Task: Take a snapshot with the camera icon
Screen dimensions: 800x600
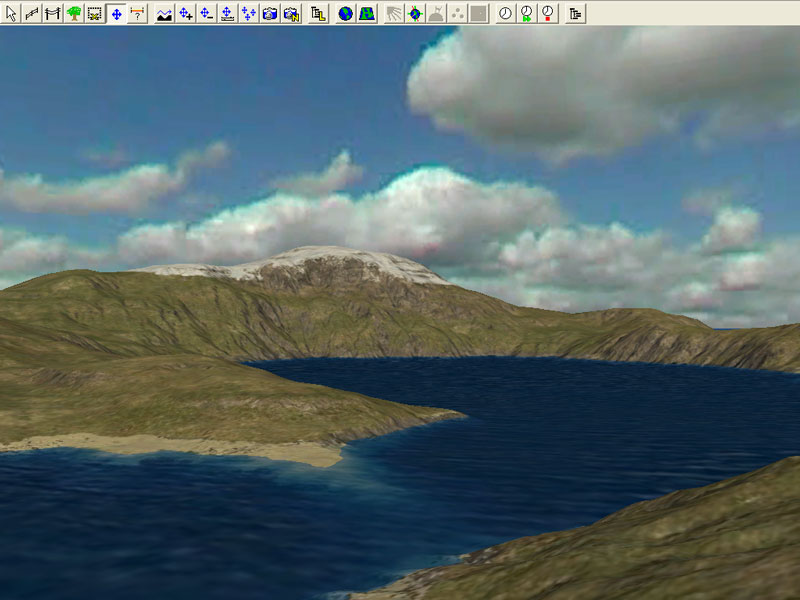Action: pyautogui.click(x=270, y=13)
